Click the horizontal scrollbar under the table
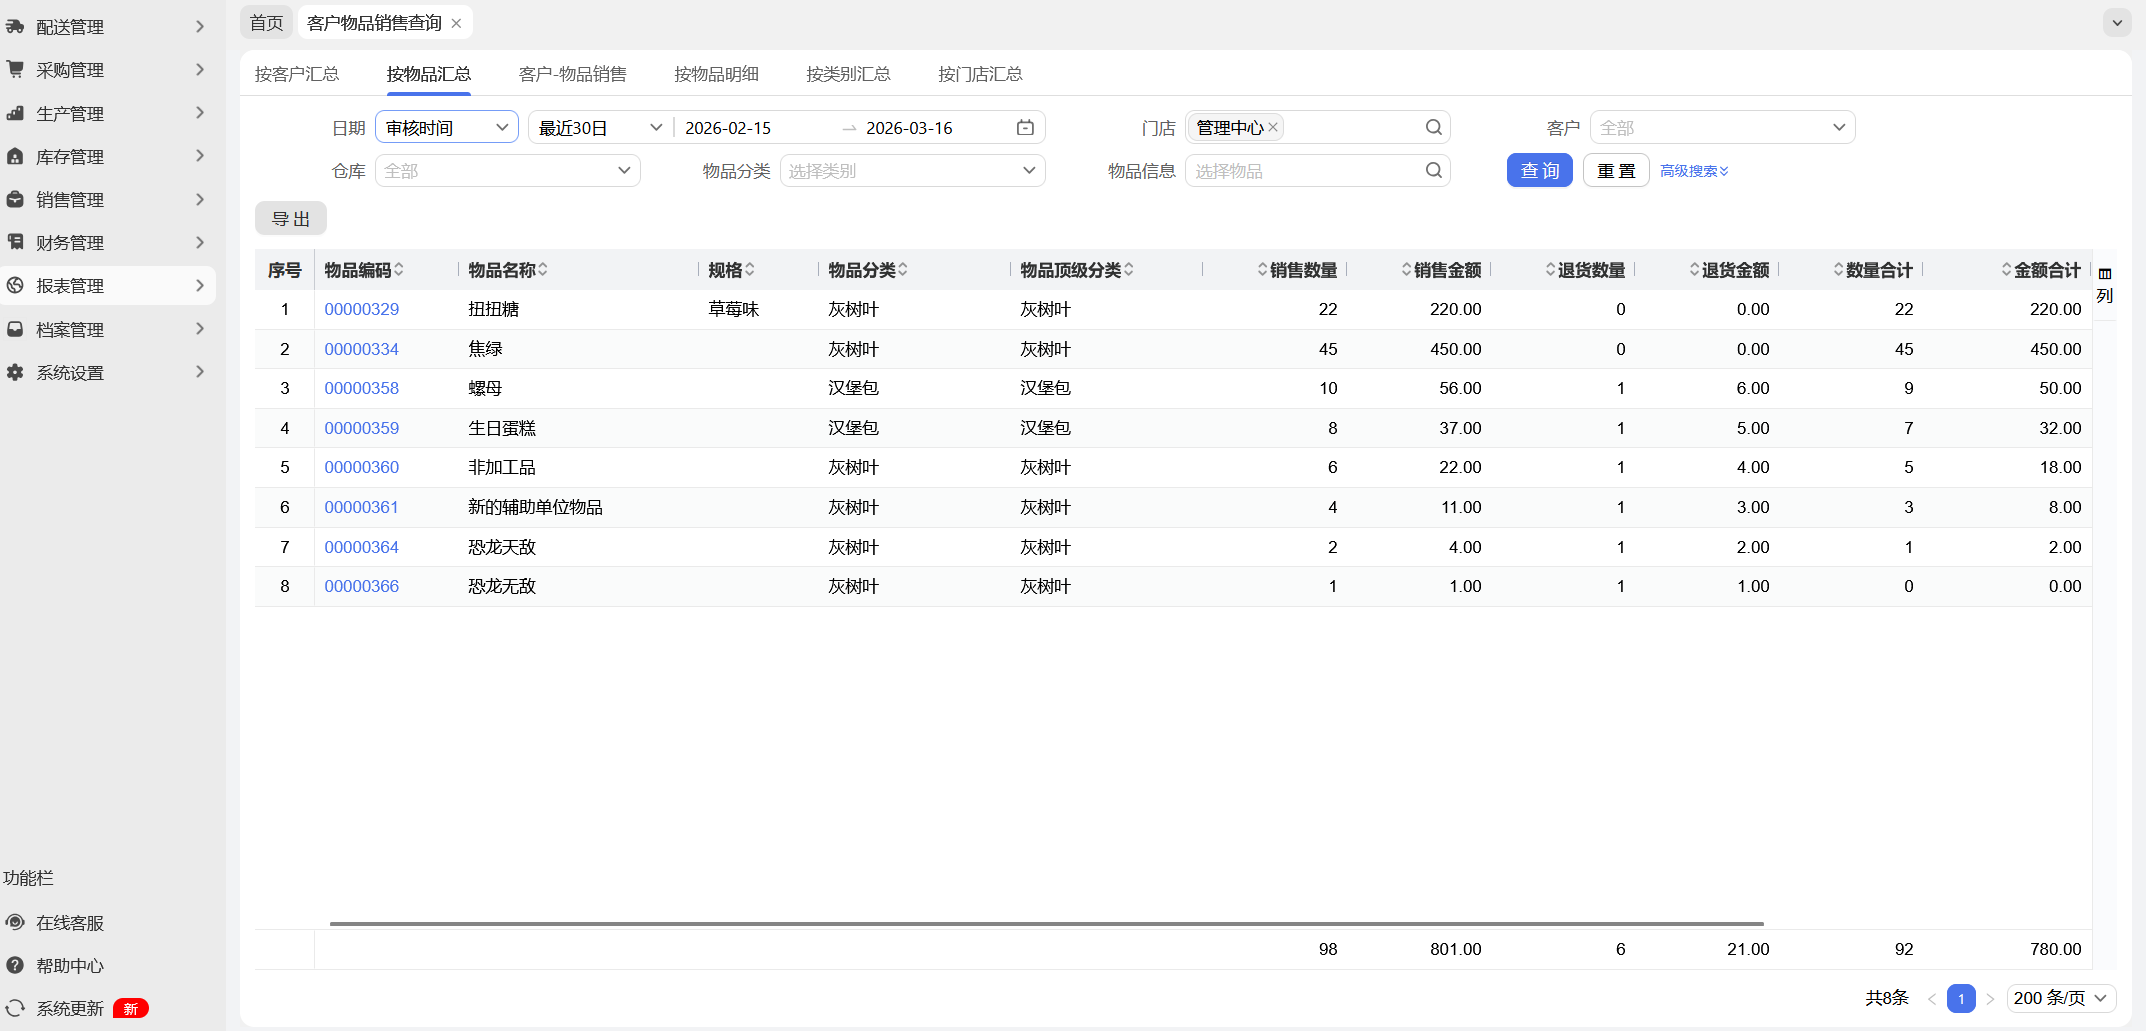Screen dimensions: 2146x1031 1046,924
